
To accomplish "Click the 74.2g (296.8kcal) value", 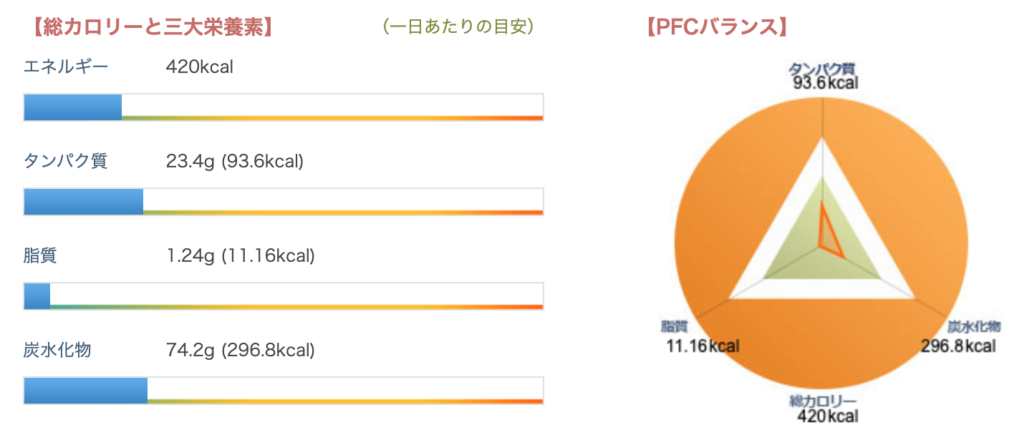I will (240, 351).
